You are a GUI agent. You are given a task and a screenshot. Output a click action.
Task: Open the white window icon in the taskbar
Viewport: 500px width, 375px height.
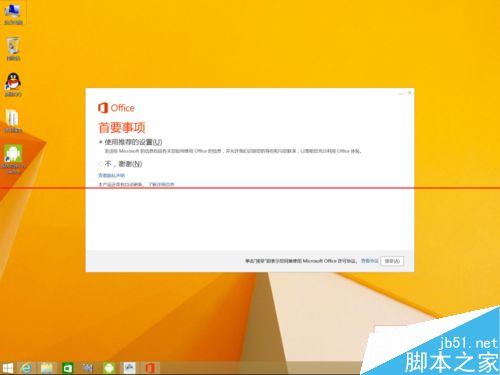click(x=129, y=368)
